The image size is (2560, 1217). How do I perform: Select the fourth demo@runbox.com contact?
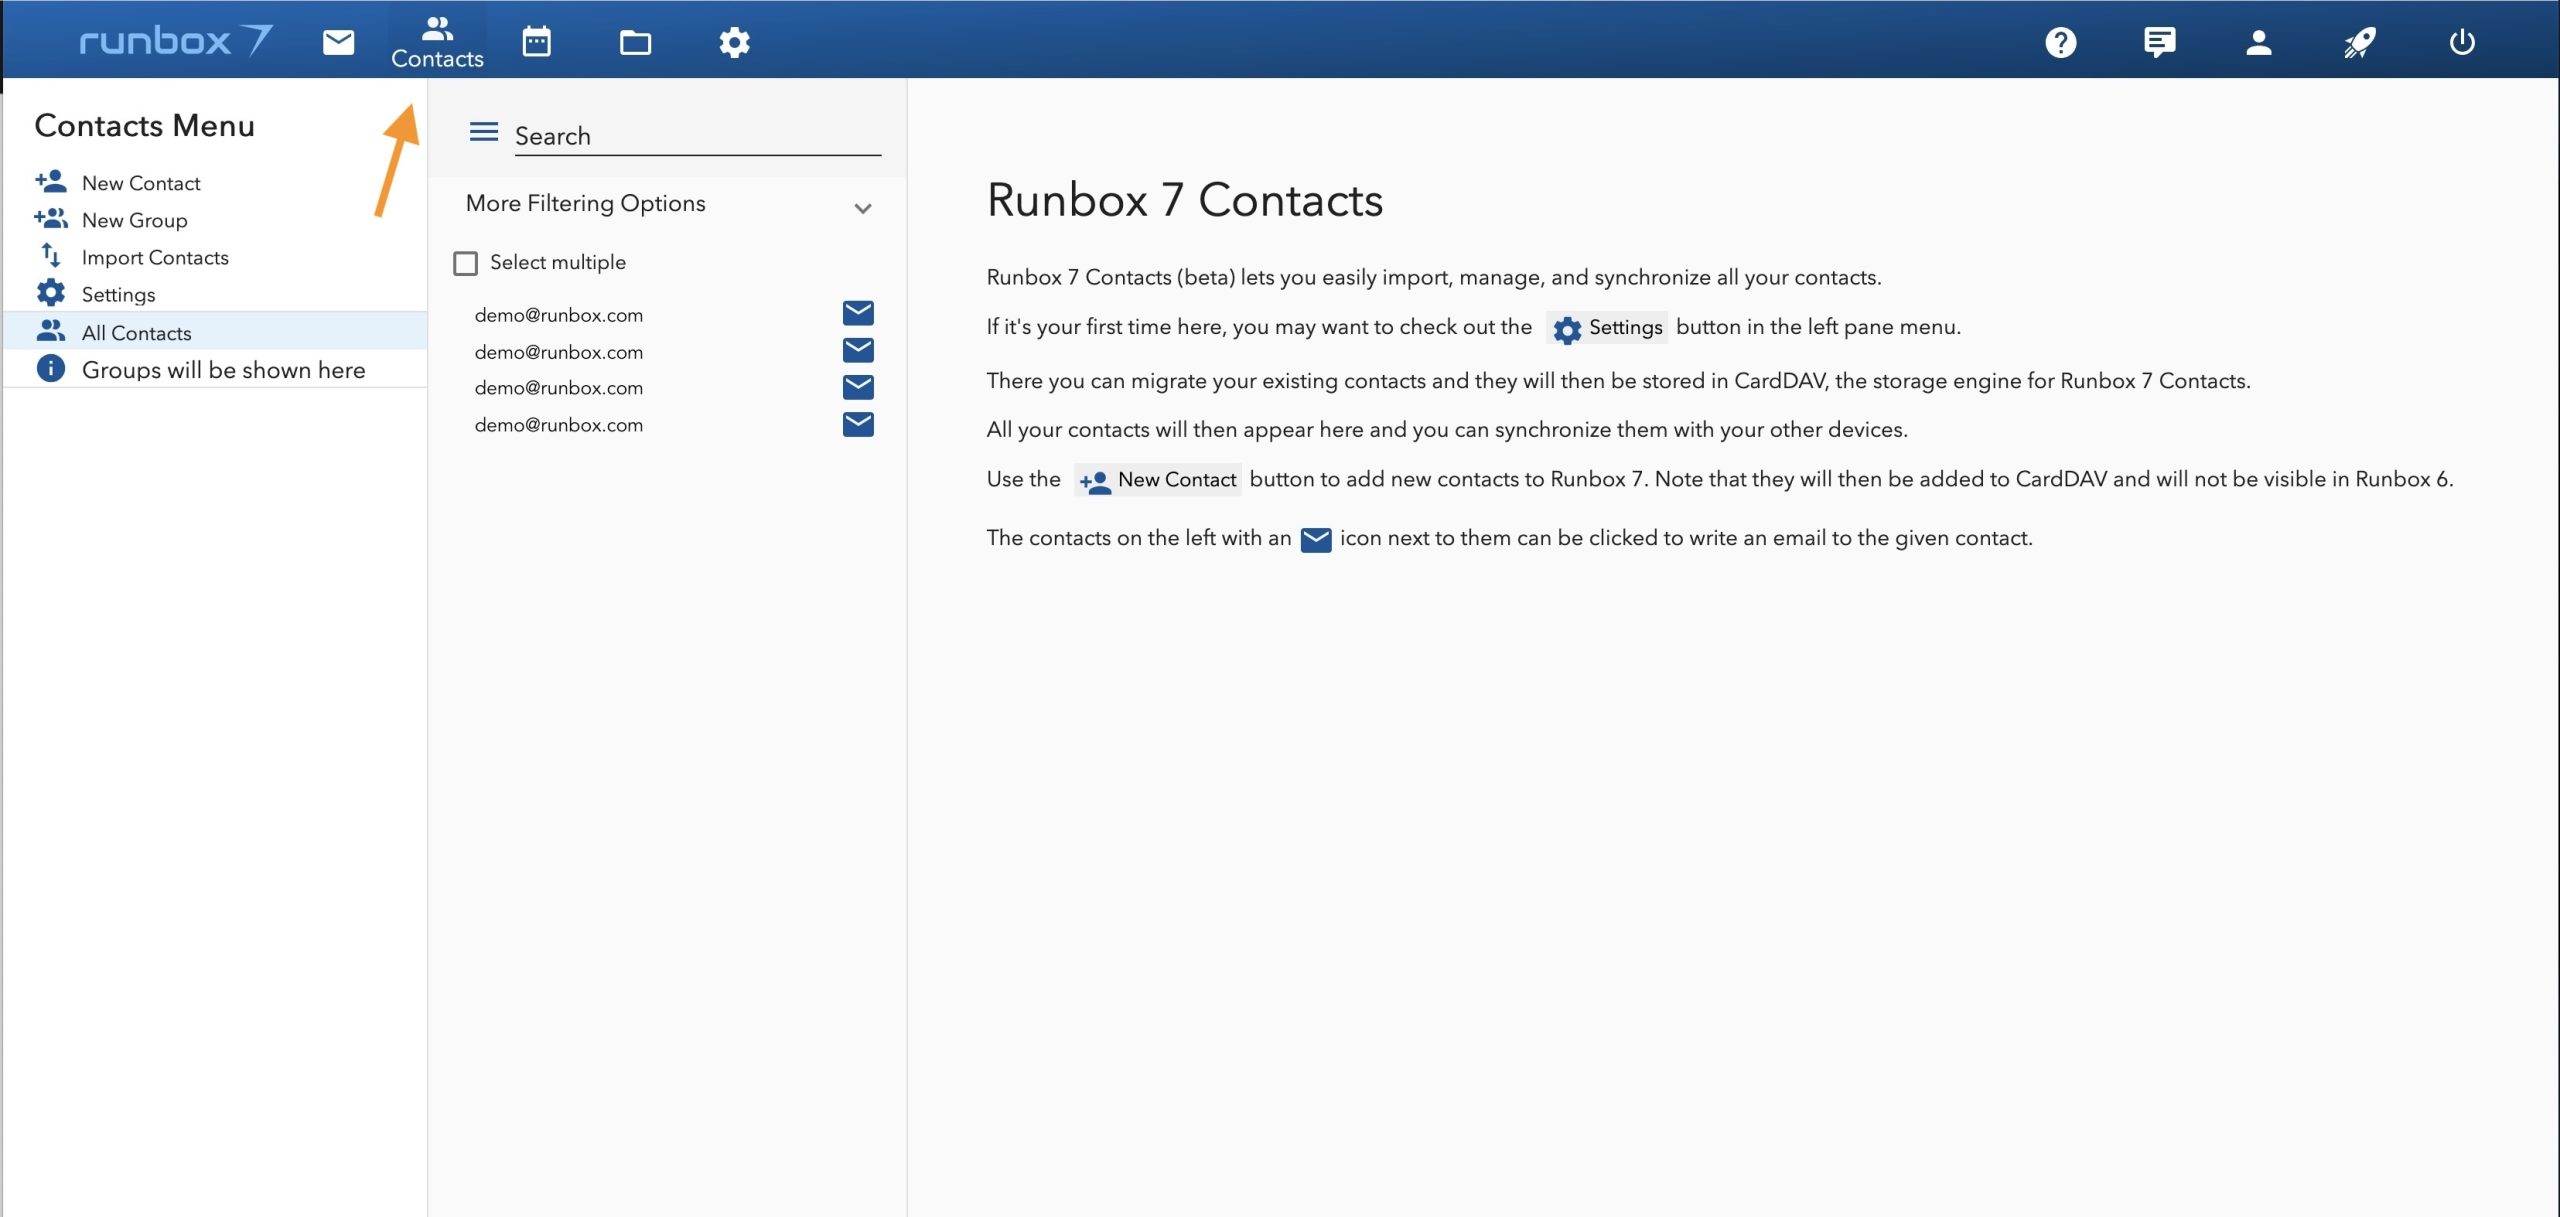click(x=558, y=425)
